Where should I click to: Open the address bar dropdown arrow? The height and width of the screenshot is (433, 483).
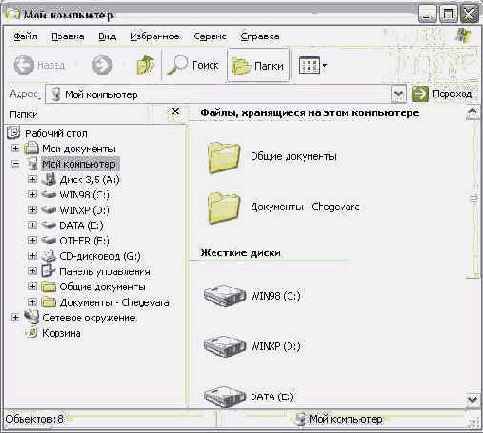point(398,94)
